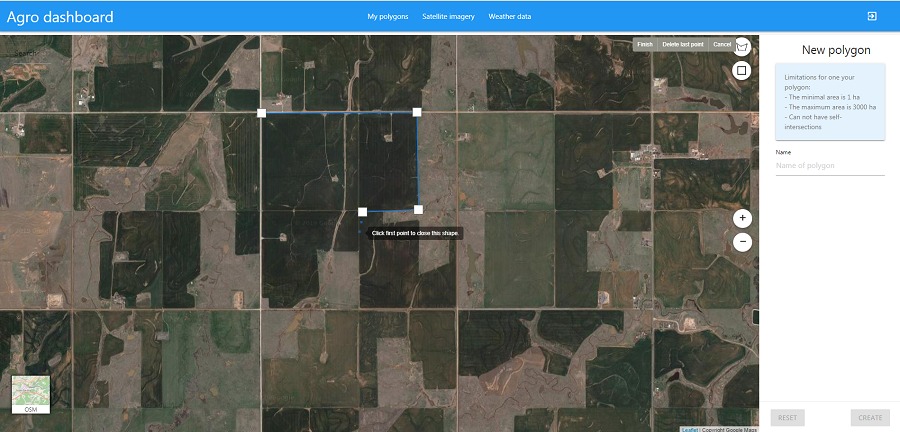Click first polygon point to close shape

pos(261,112)
